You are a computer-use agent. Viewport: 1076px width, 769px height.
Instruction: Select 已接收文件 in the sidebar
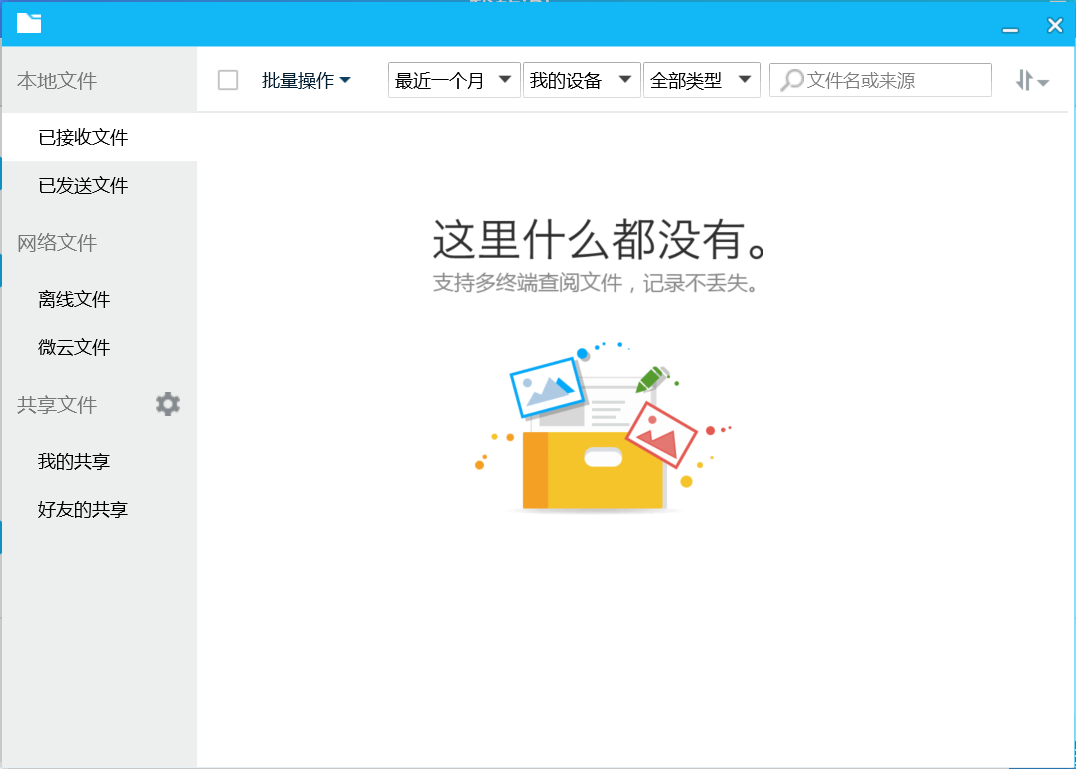pyautogui.click(x=83, y=137)
